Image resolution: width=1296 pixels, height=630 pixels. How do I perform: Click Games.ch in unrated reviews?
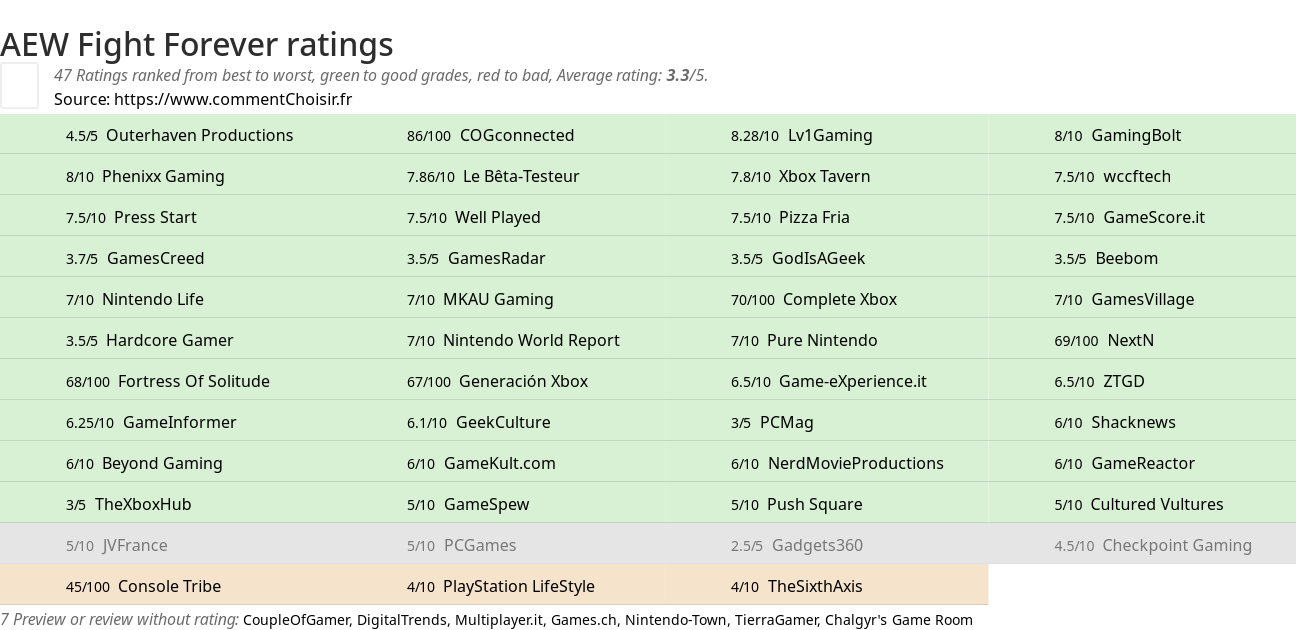point(584,620)
